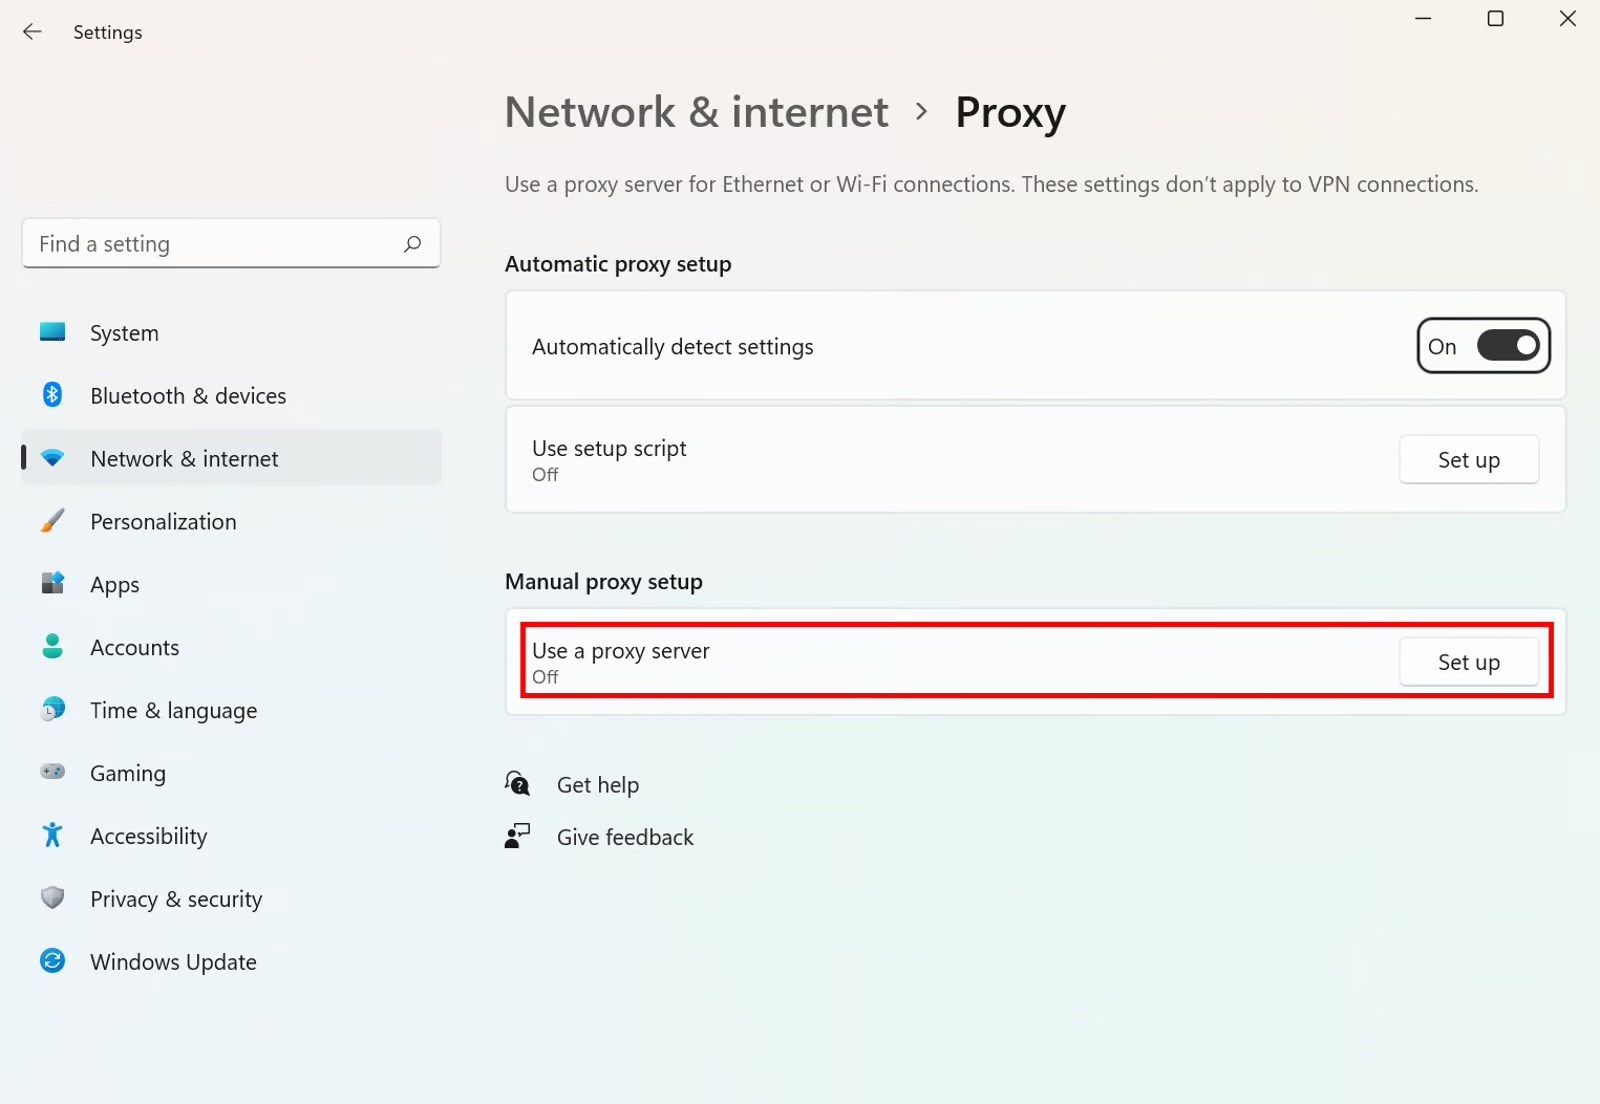Click the Windows Update sync icon
1600x1104 pixels.
tap(52, 961)
